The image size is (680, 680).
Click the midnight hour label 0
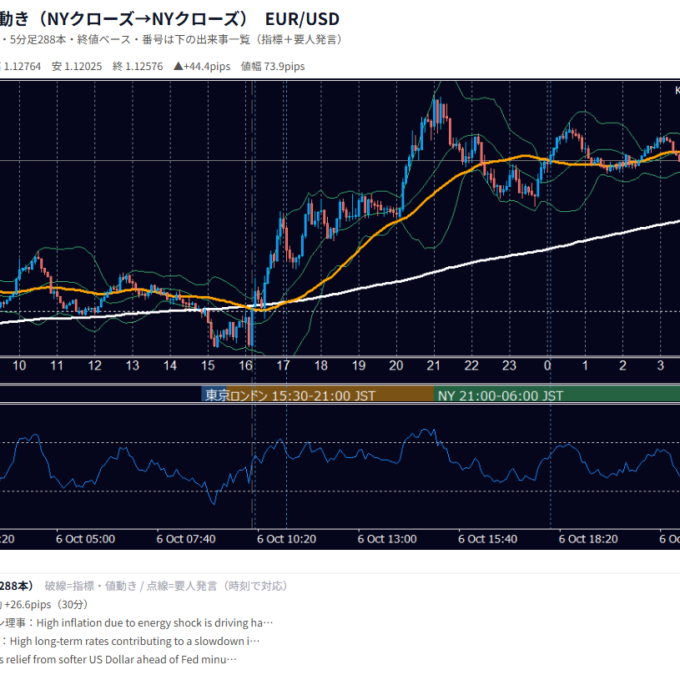point(547,366)
